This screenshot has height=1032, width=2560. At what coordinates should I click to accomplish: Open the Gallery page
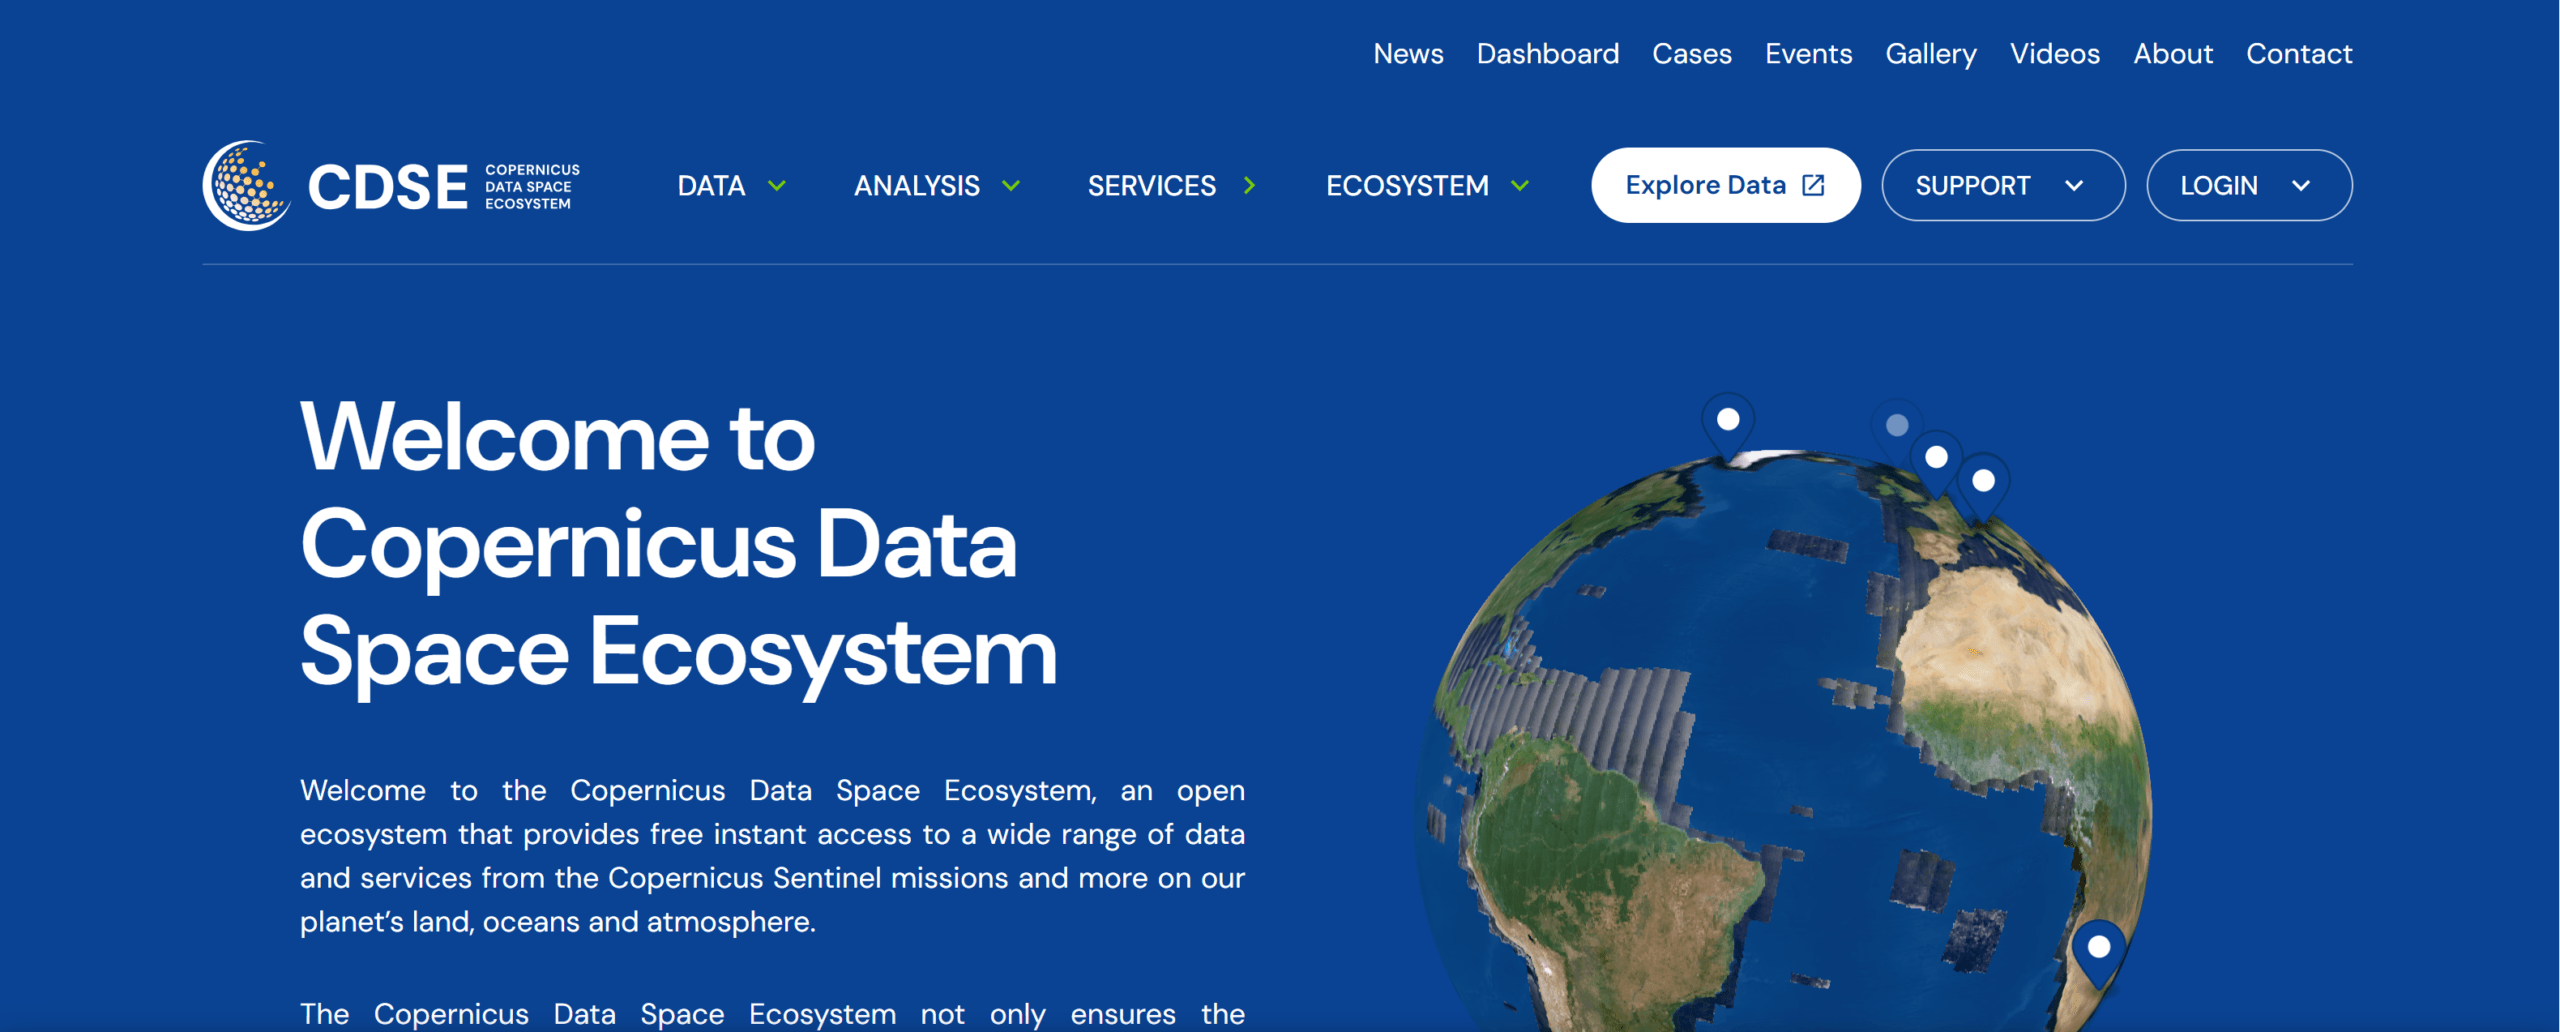pos(1930,54)
